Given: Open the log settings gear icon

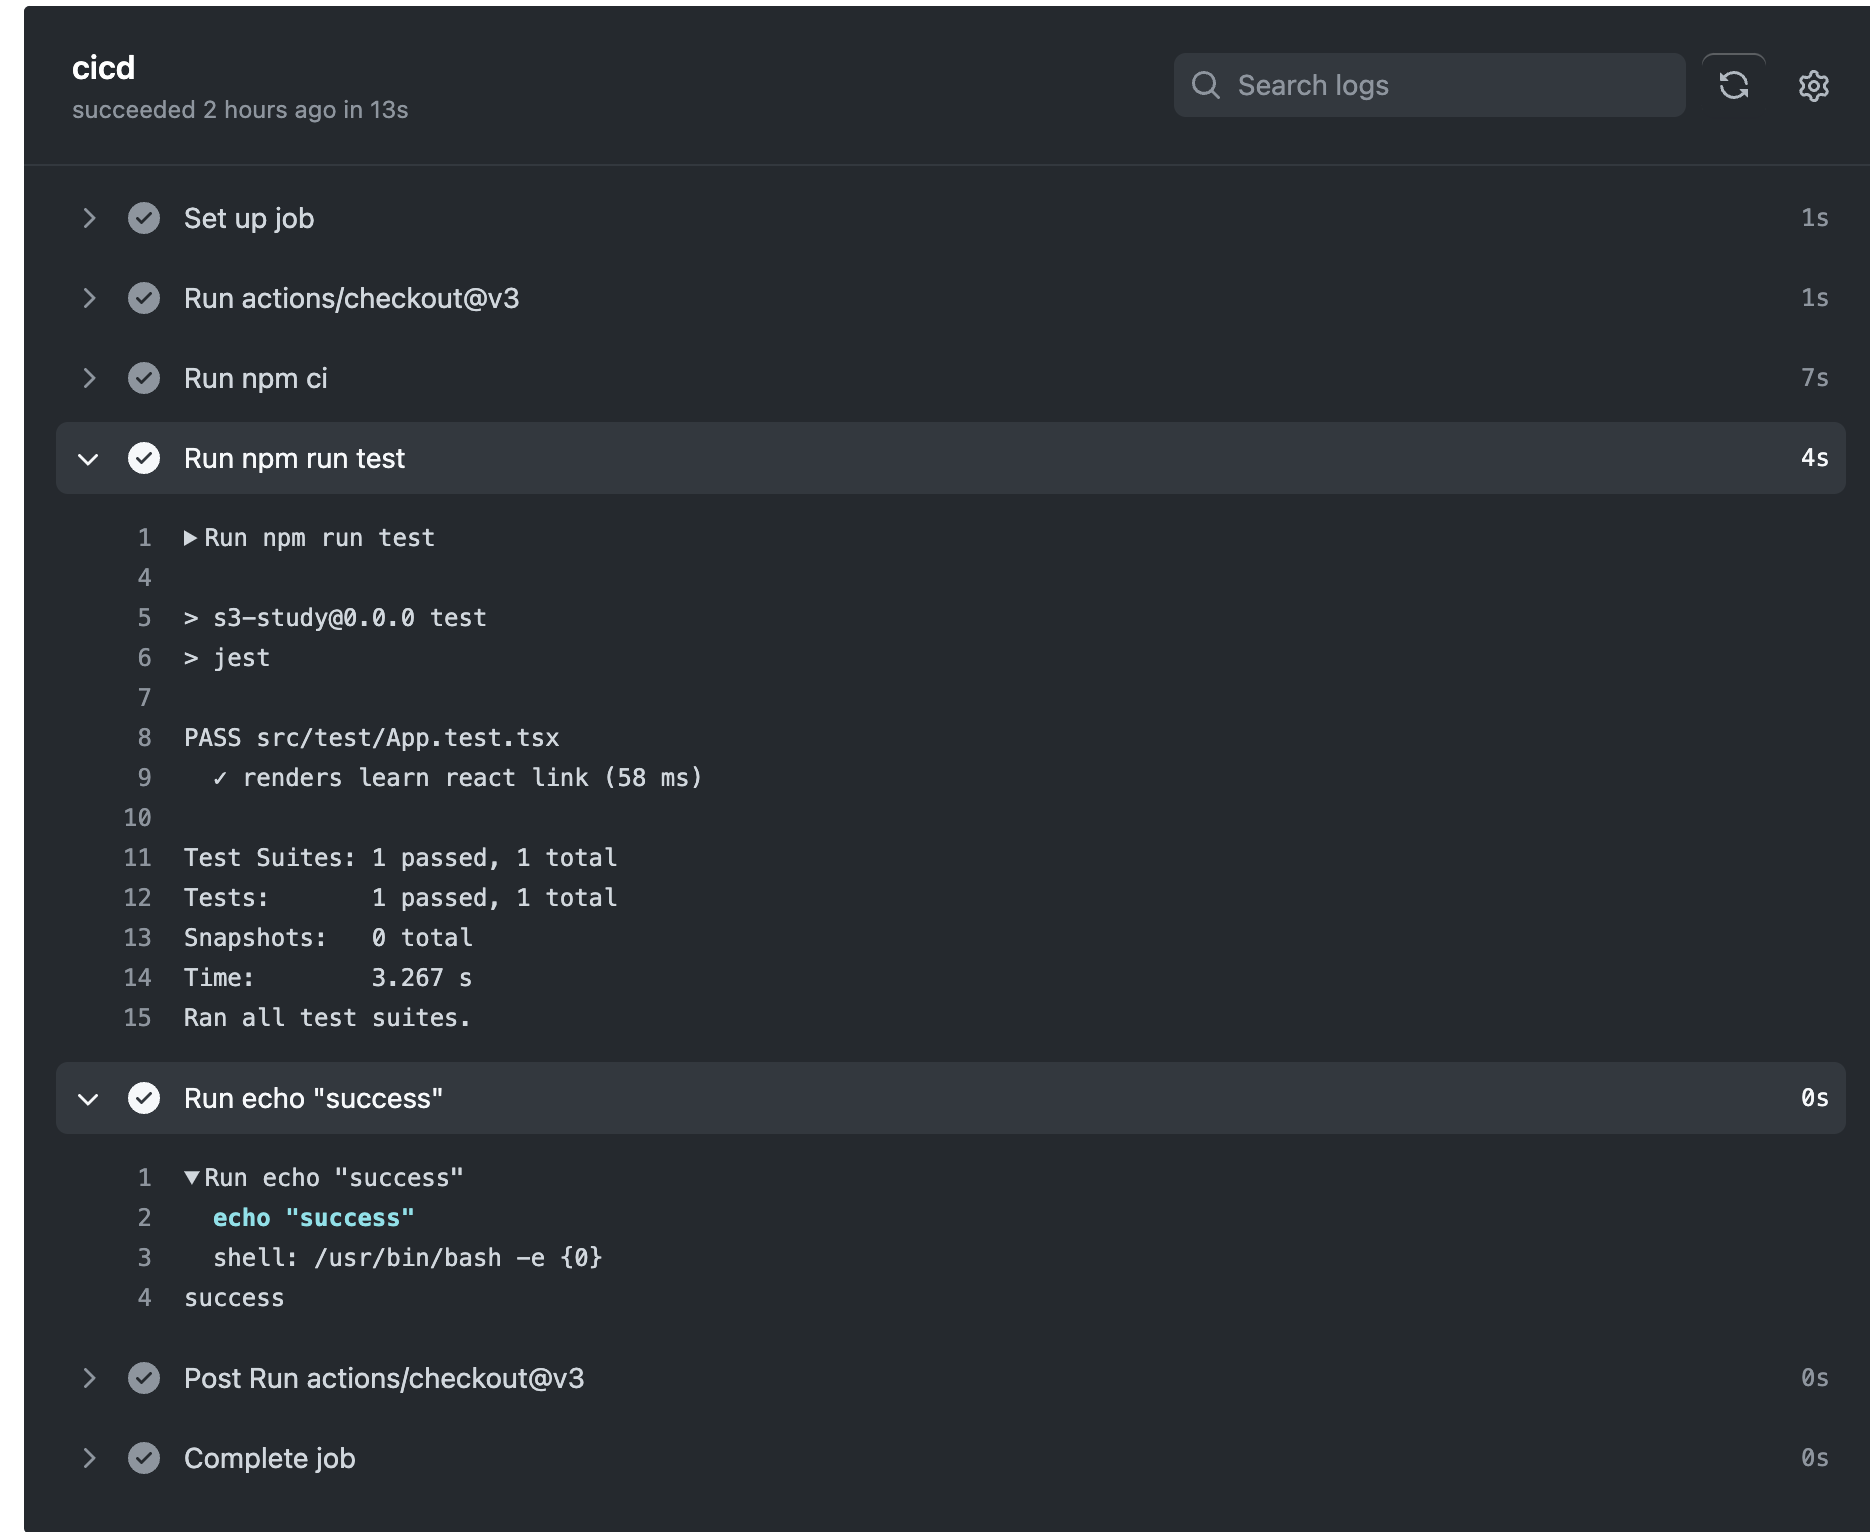Looking at the screenshot, I should pyautogui.click(x=1813, y=86).
